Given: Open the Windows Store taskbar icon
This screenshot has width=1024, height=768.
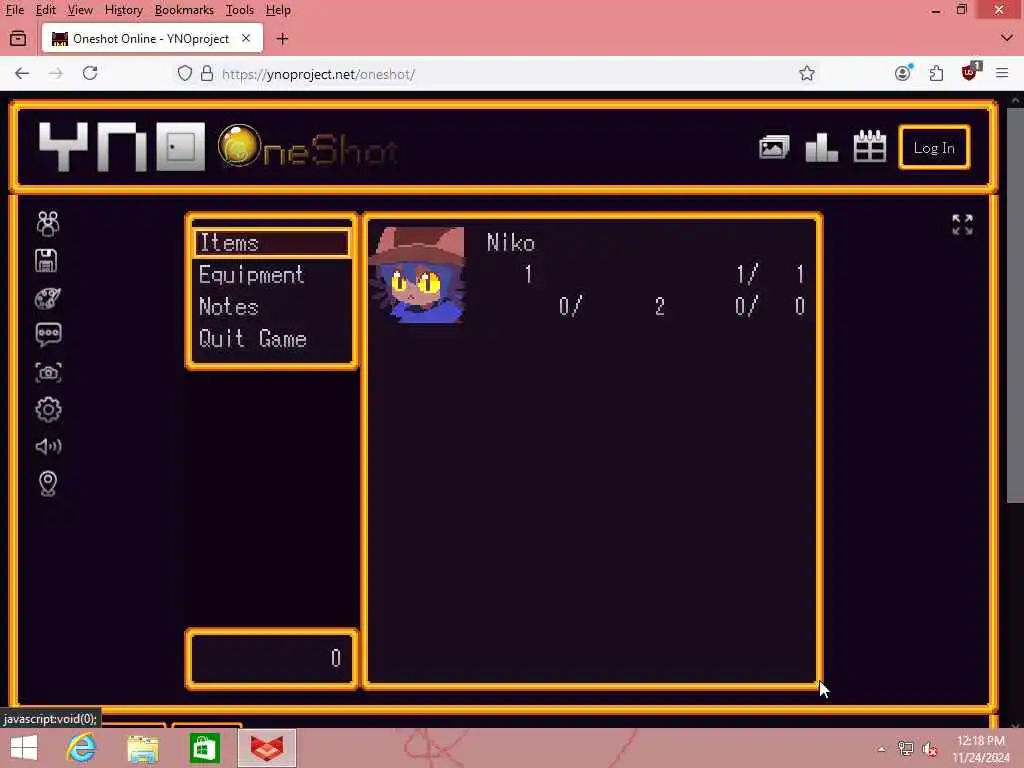Looking at the screenshot, I should 204,748.
